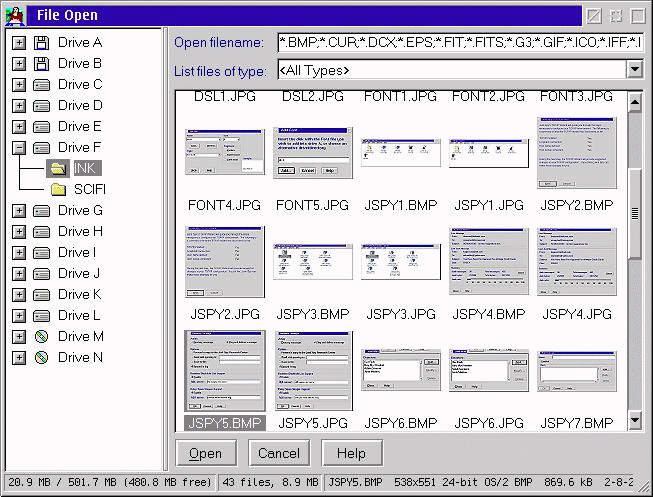
Task: Click the CD-ROM icon for Drive M
Action: pos(41,337)
